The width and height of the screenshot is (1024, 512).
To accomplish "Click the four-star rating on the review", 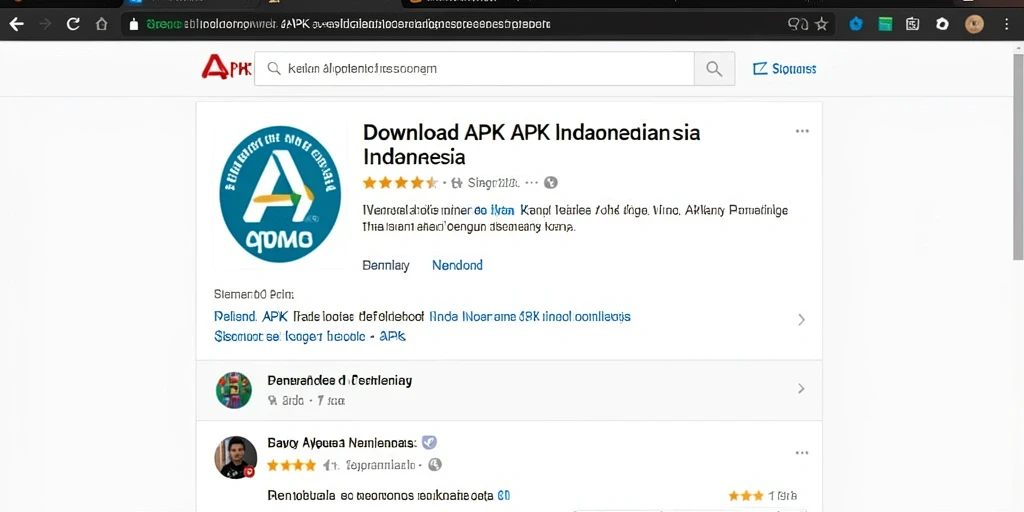I will click(x=291, y=466).
